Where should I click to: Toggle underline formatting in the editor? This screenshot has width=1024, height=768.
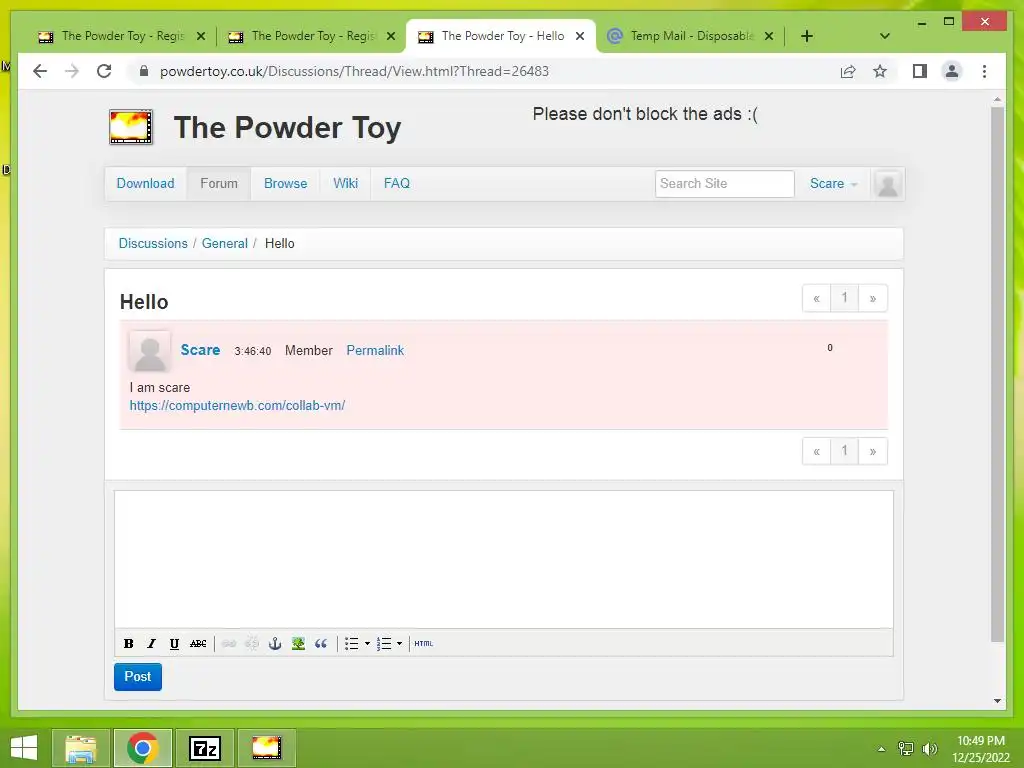coord(174,643)
